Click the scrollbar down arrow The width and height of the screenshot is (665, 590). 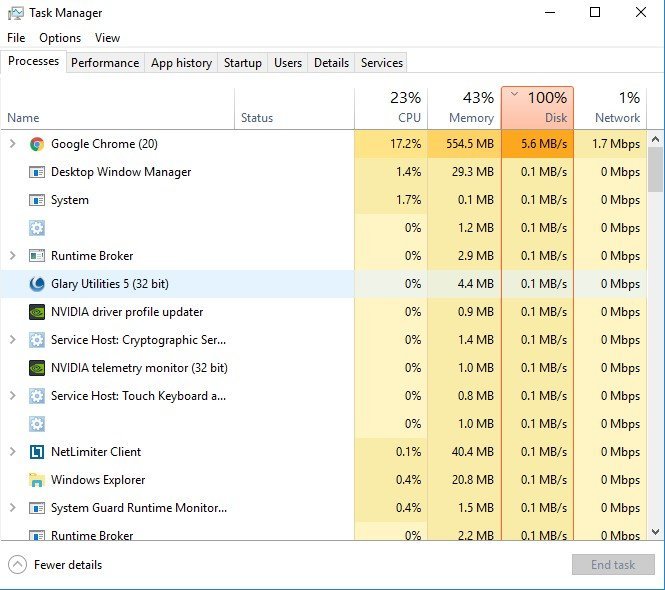[655, 532]
